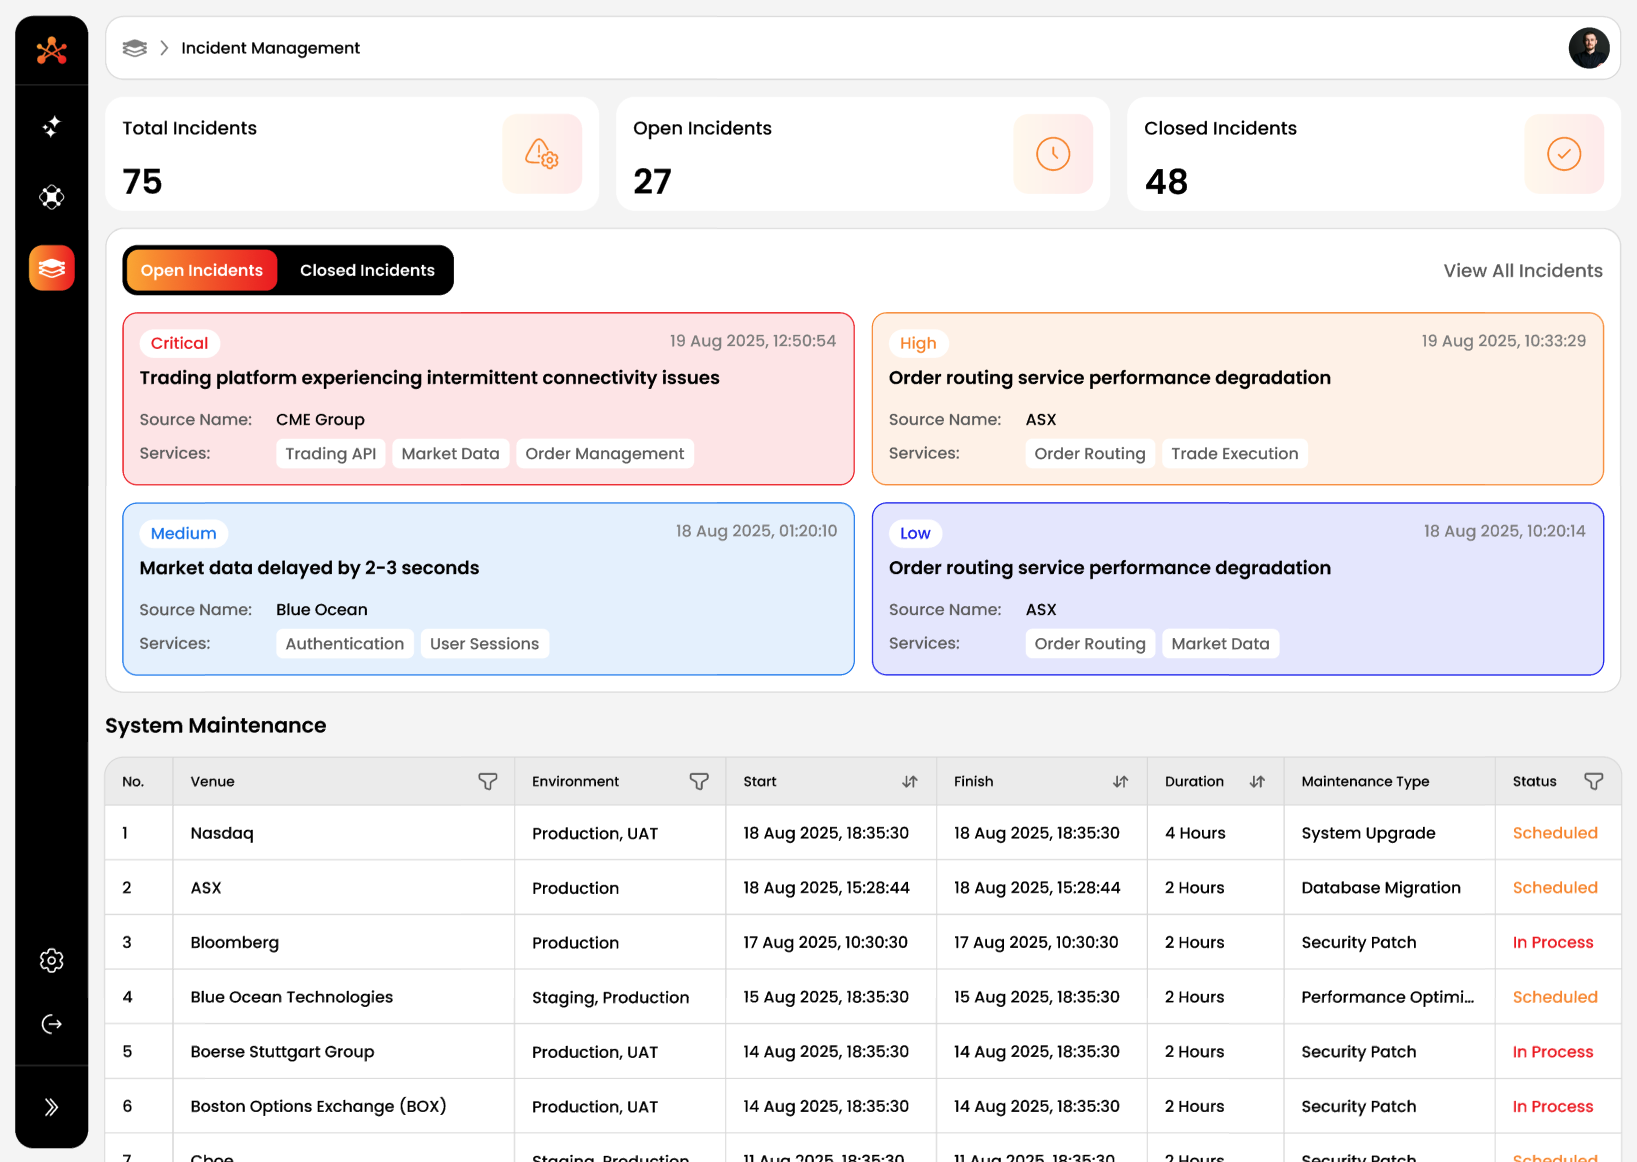
Task: Toggle sorting on the Duration column
Action: point(1257,782)
